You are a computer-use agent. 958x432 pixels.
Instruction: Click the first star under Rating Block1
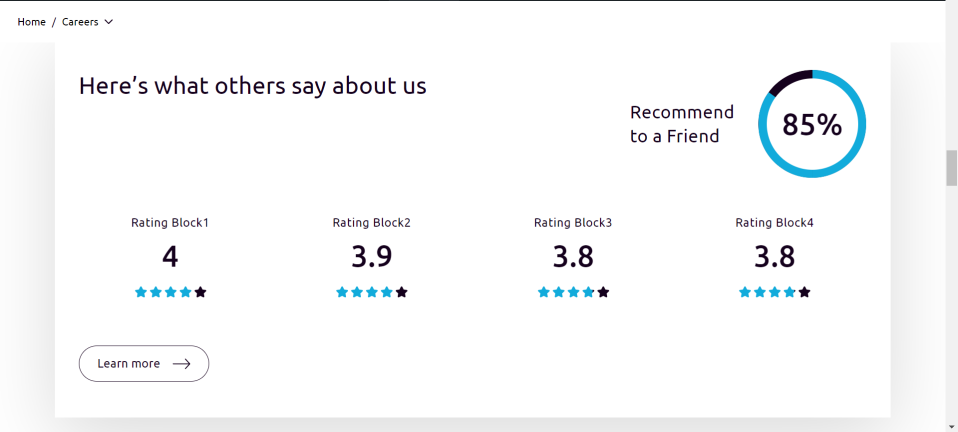(x=141, y=292)
